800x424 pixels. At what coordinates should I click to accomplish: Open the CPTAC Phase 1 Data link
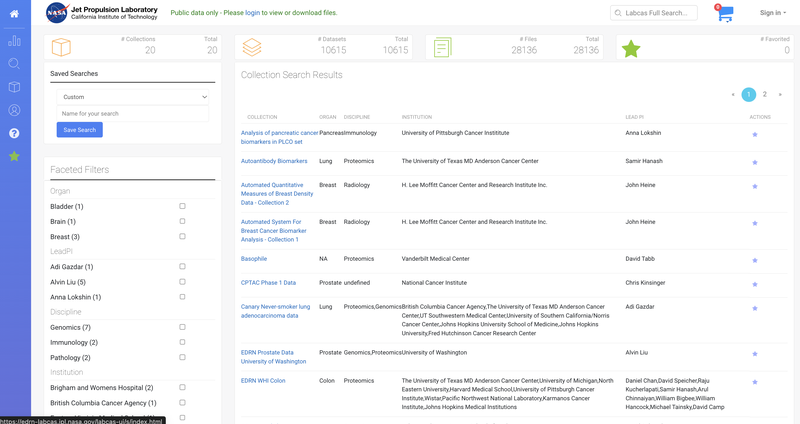268,283
